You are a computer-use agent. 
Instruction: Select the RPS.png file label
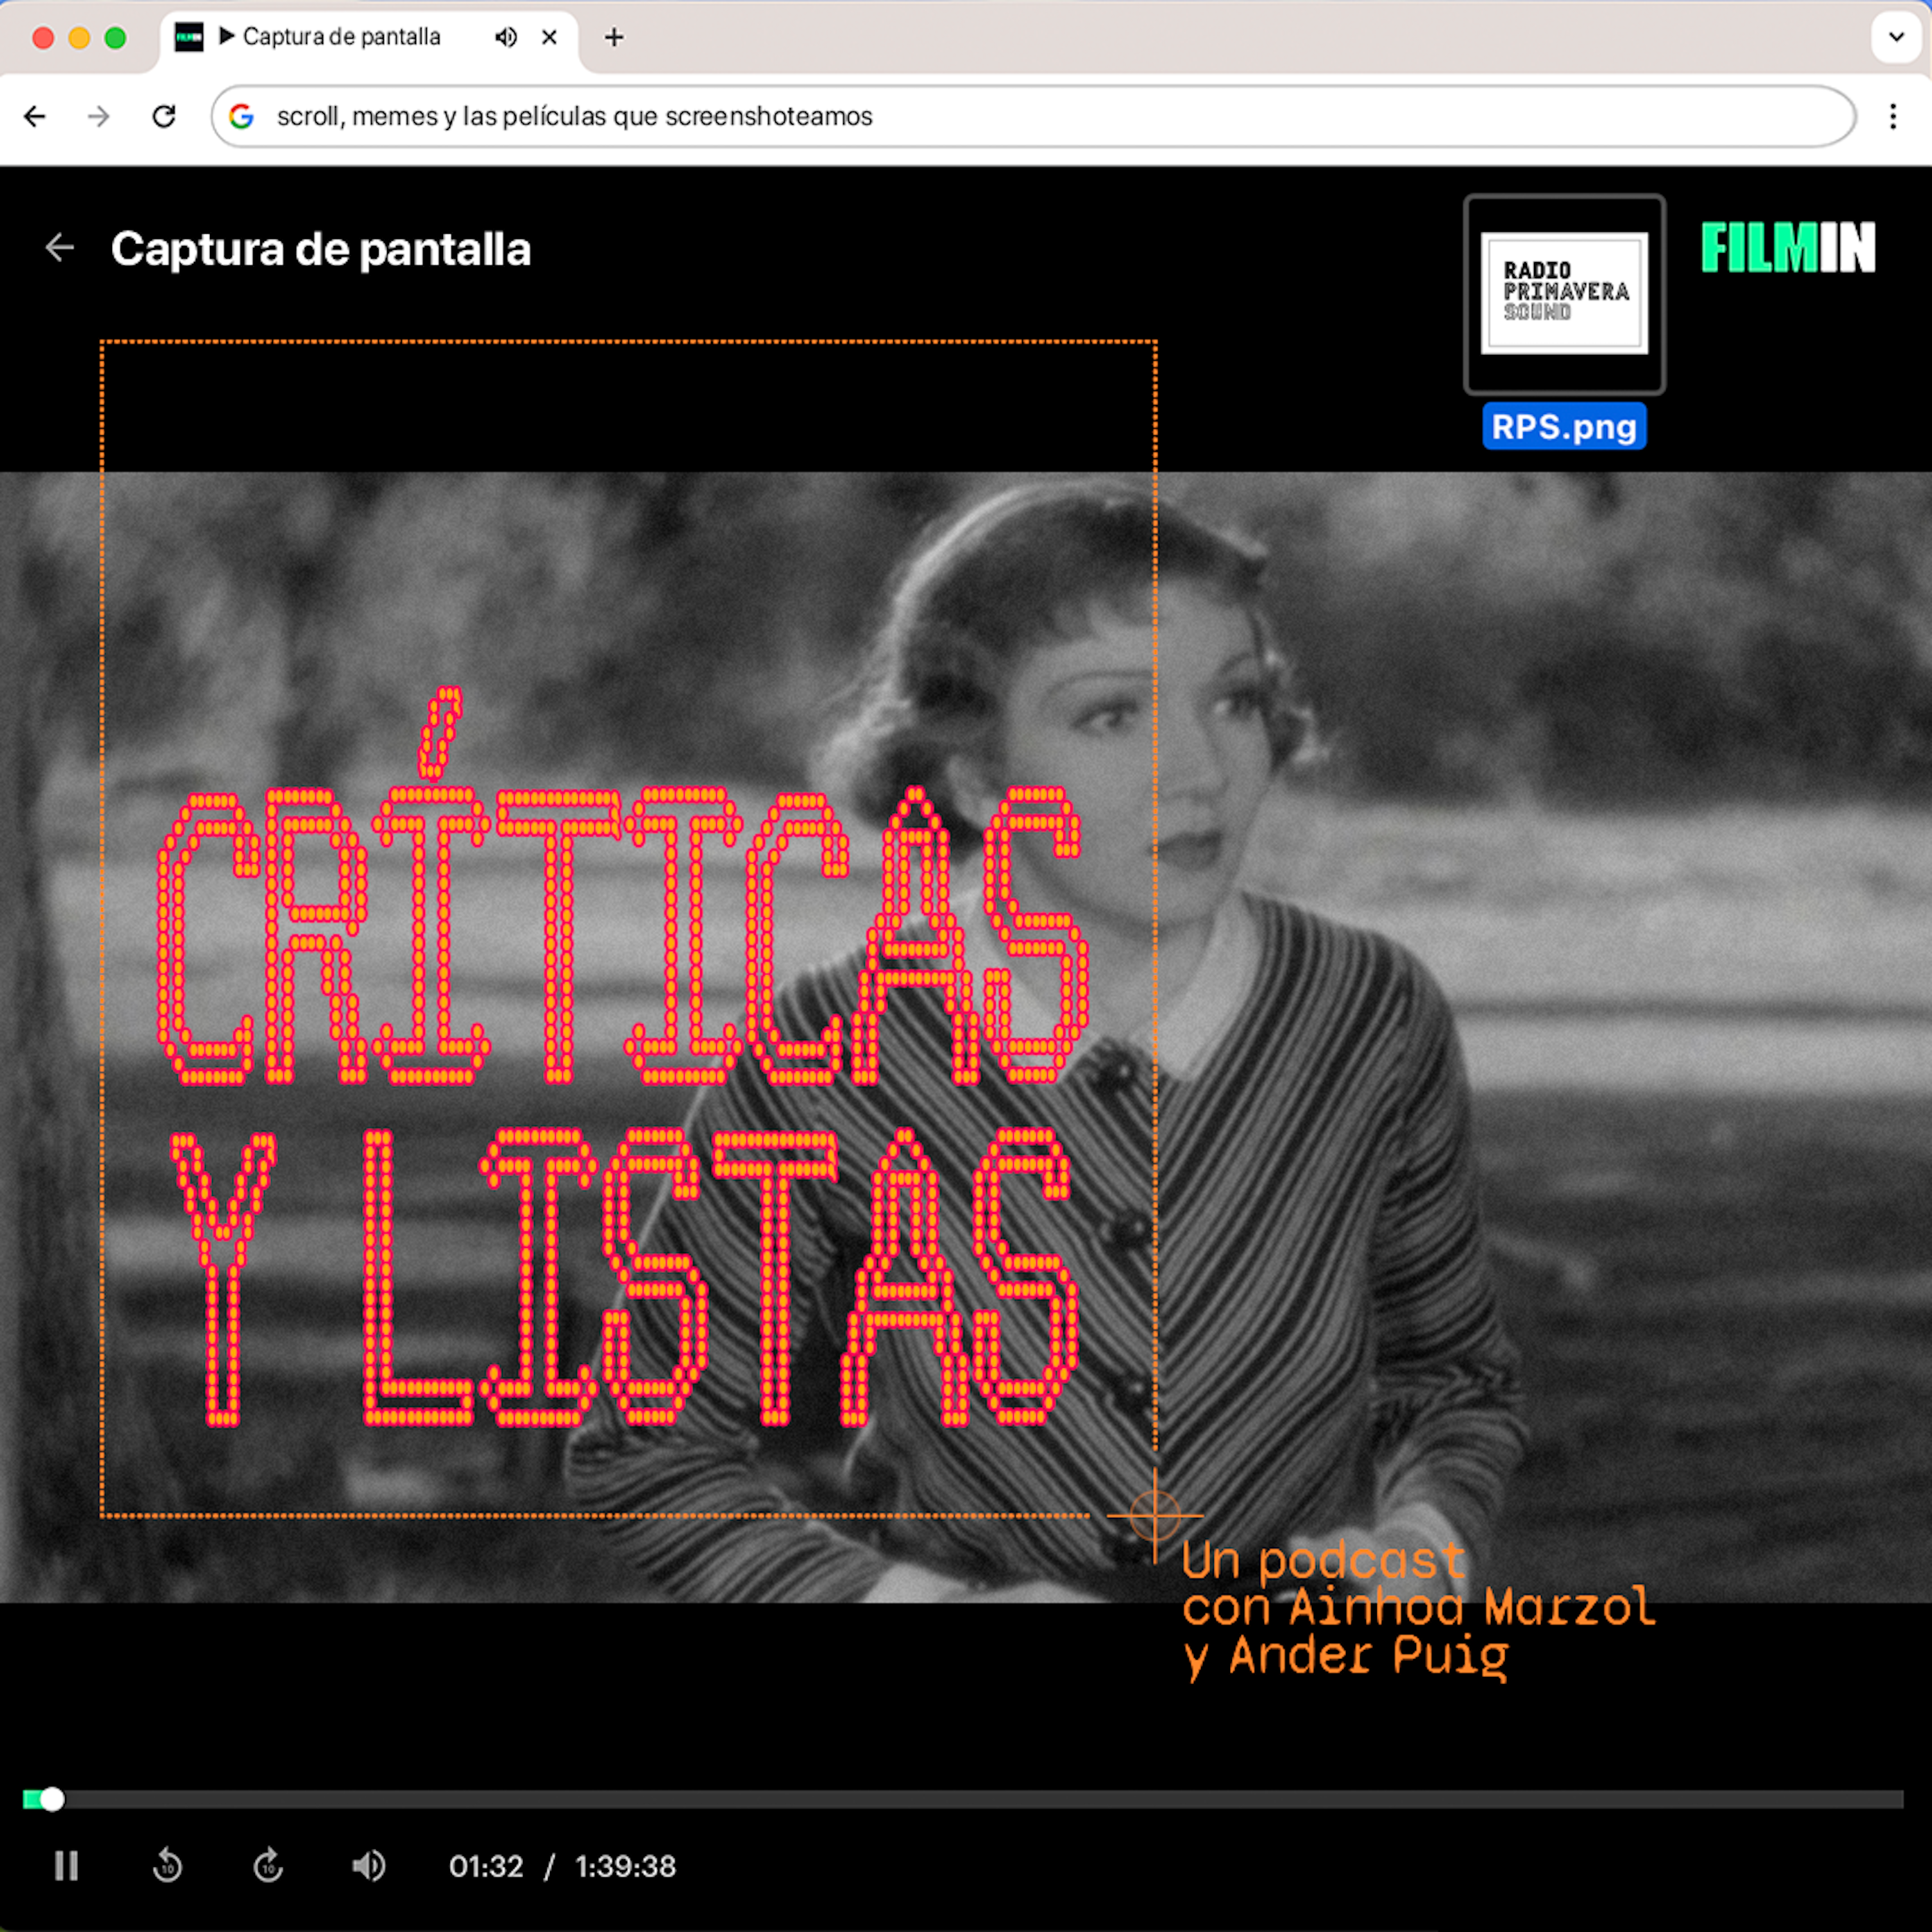point(1564,427)
